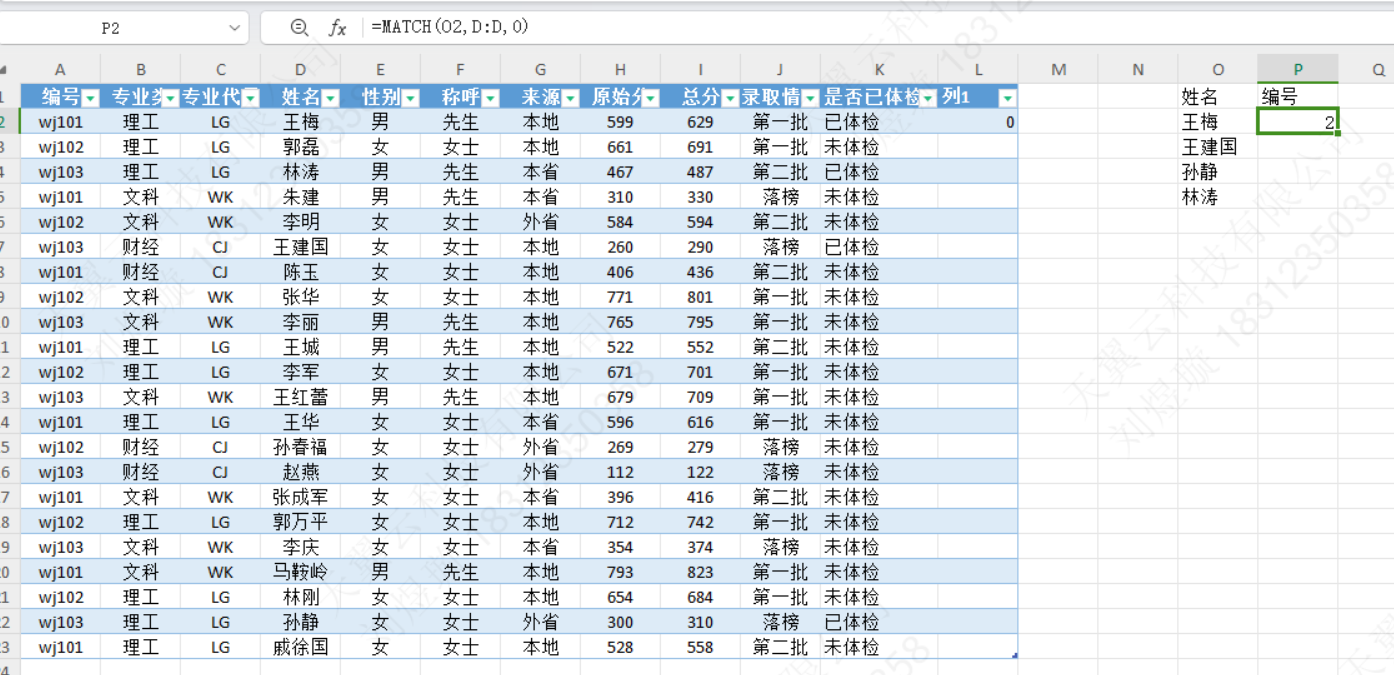This screenshot has width=1394, height=675.
Task: Select the cell containing 林刚
Action: tap(300, 597)
